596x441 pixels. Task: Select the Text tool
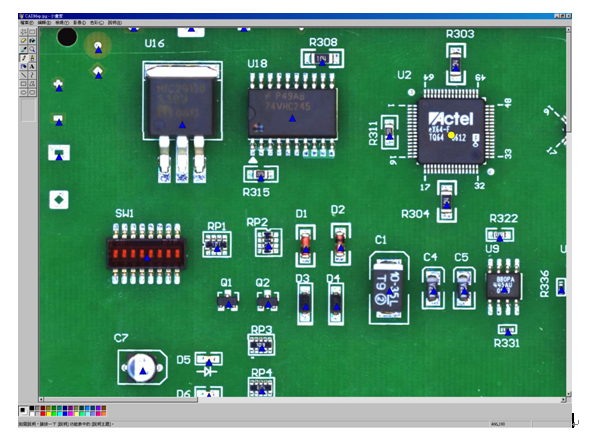(x=32, y=67)
